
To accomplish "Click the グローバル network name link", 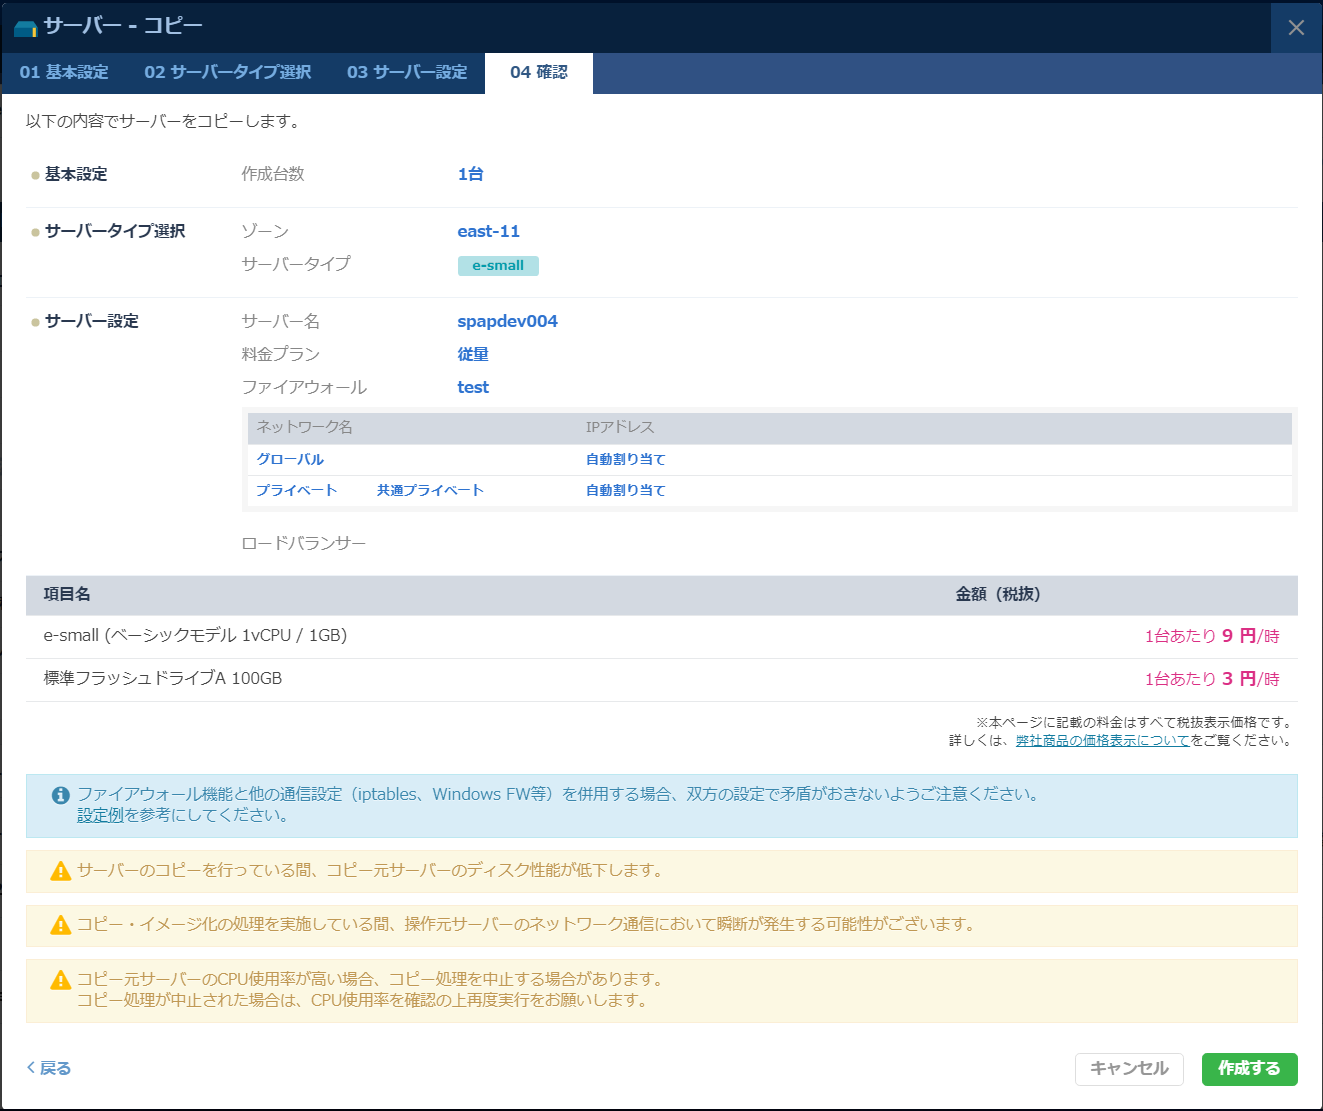I will pos(291,459).
